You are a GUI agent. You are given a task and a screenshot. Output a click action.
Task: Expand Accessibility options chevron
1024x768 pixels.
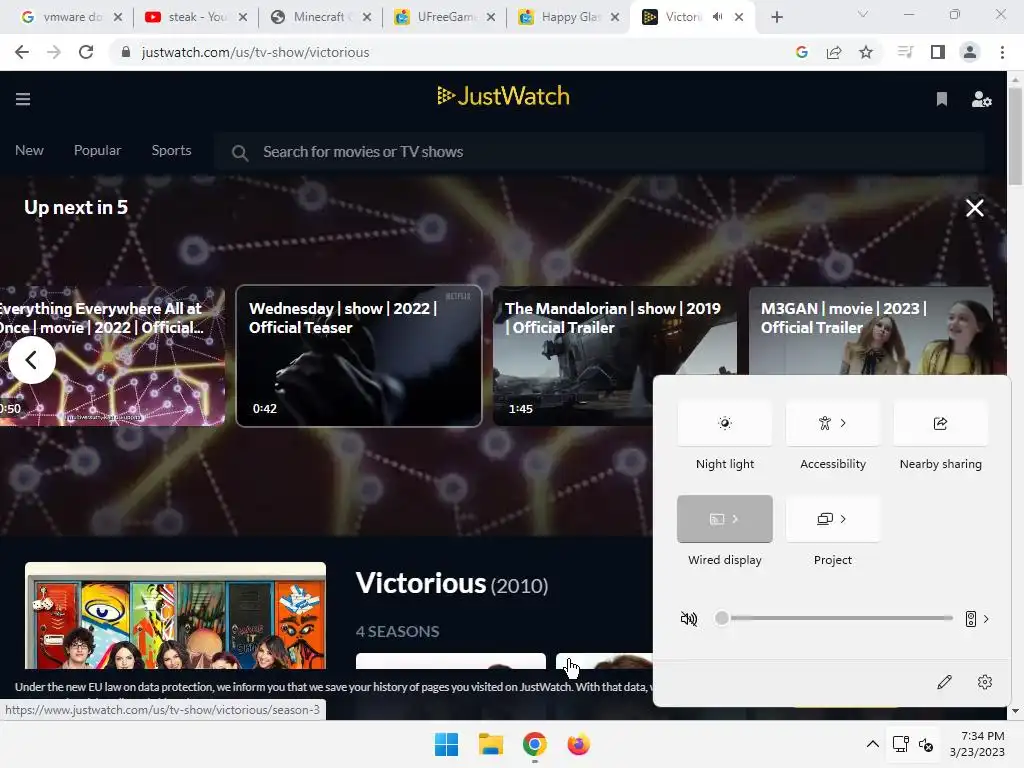tap(843, 423)
